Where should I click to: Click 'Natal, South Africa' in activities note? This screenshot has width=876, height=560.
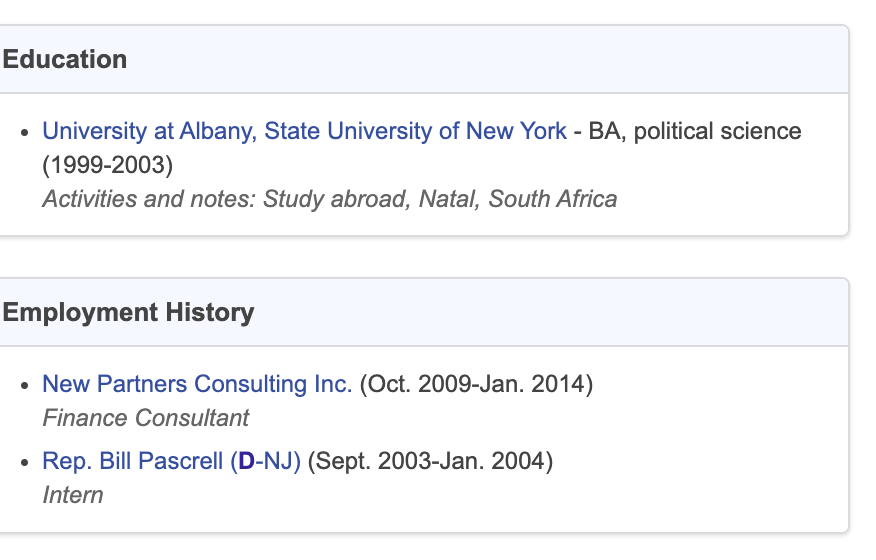518,200
